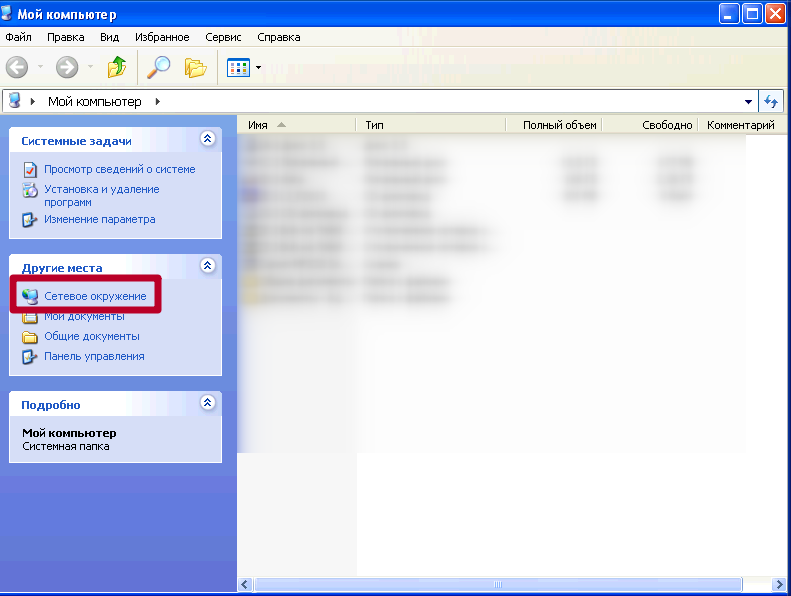Collapse the Системные задачи panel

207,139
